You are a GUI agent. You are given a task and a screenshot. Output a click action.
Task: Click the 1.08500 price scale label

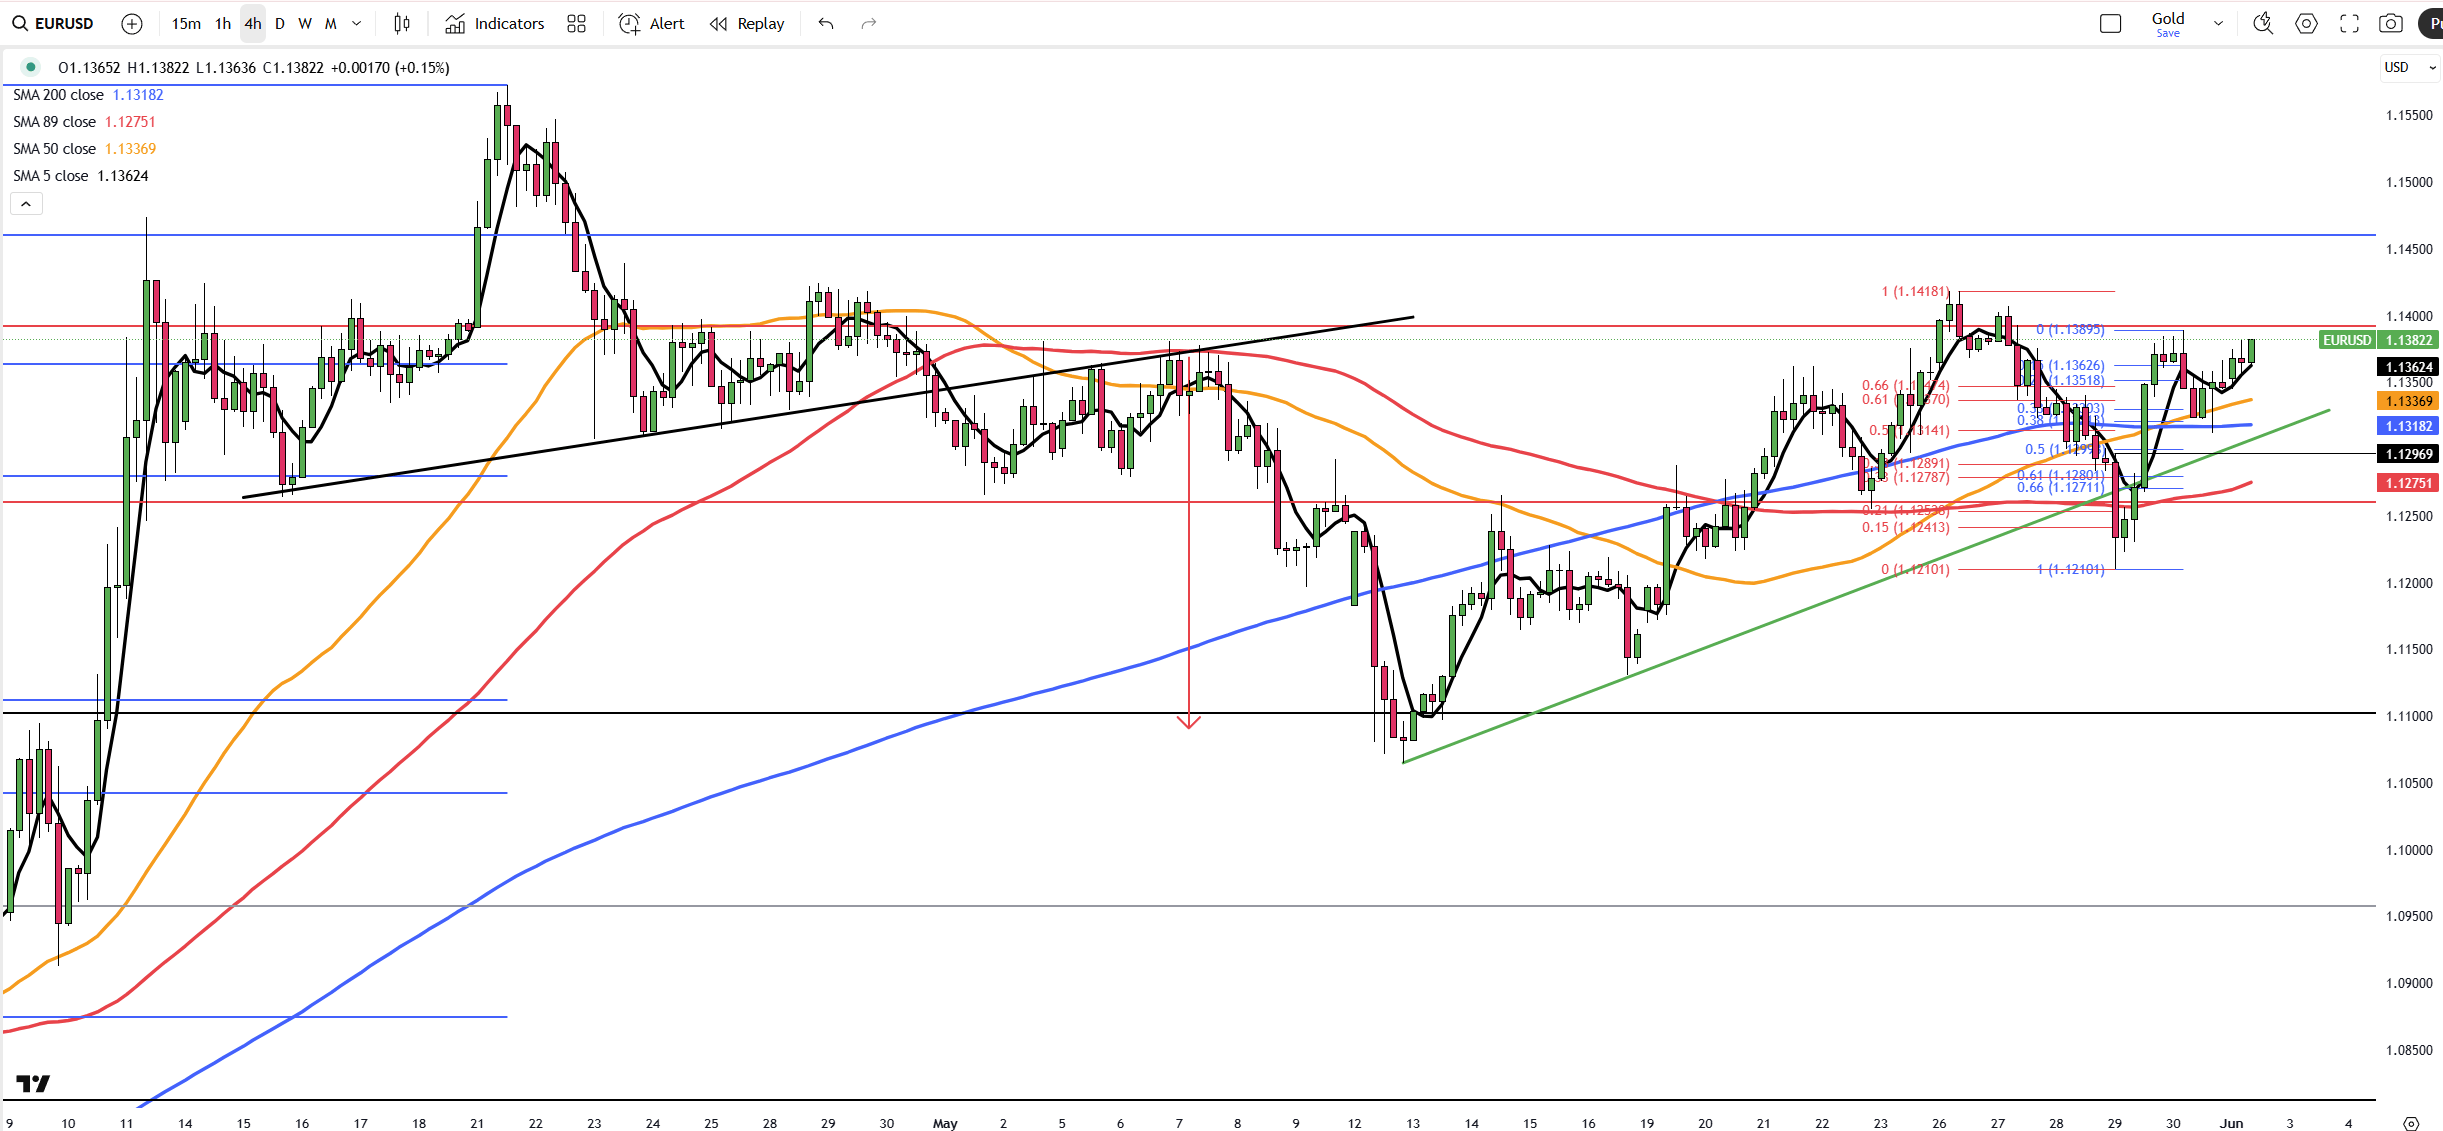[x=2409, y=1050]
